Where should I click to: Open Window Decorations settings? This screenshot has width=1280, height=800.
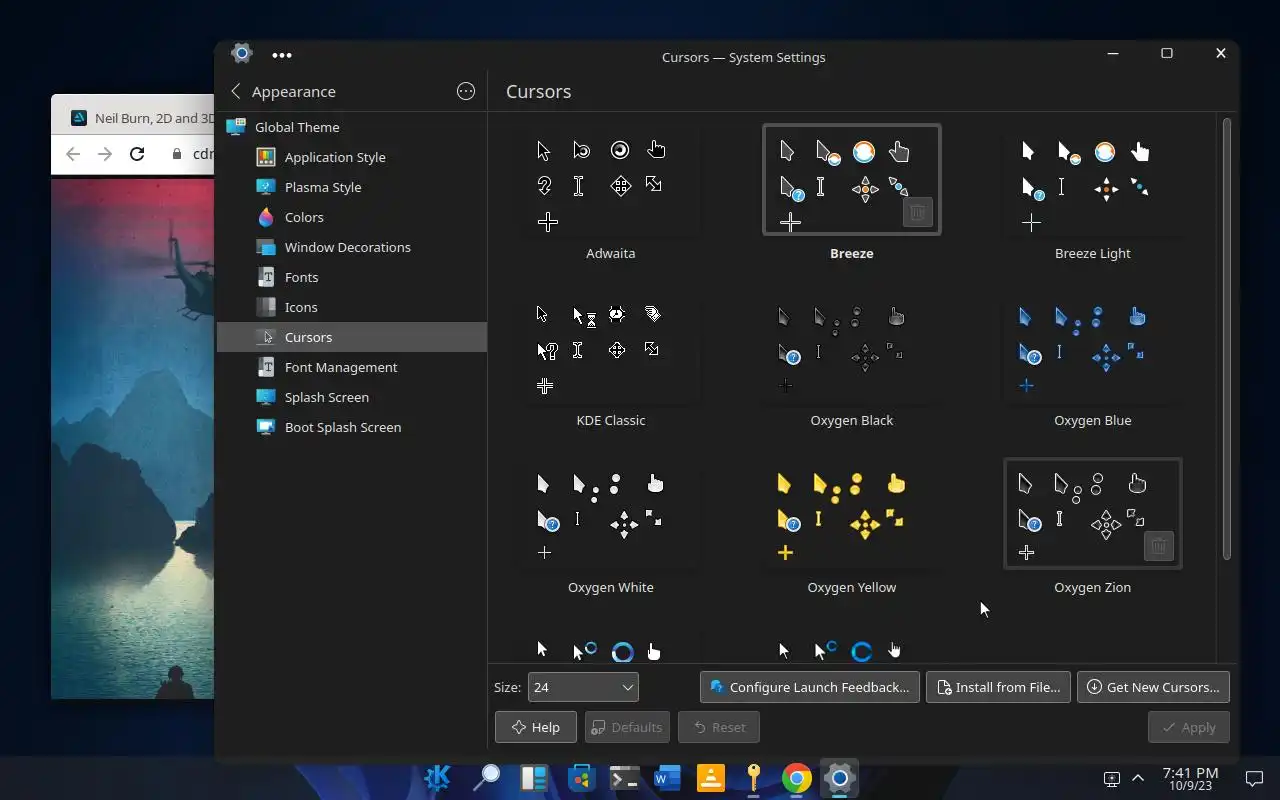coord(351,247)
